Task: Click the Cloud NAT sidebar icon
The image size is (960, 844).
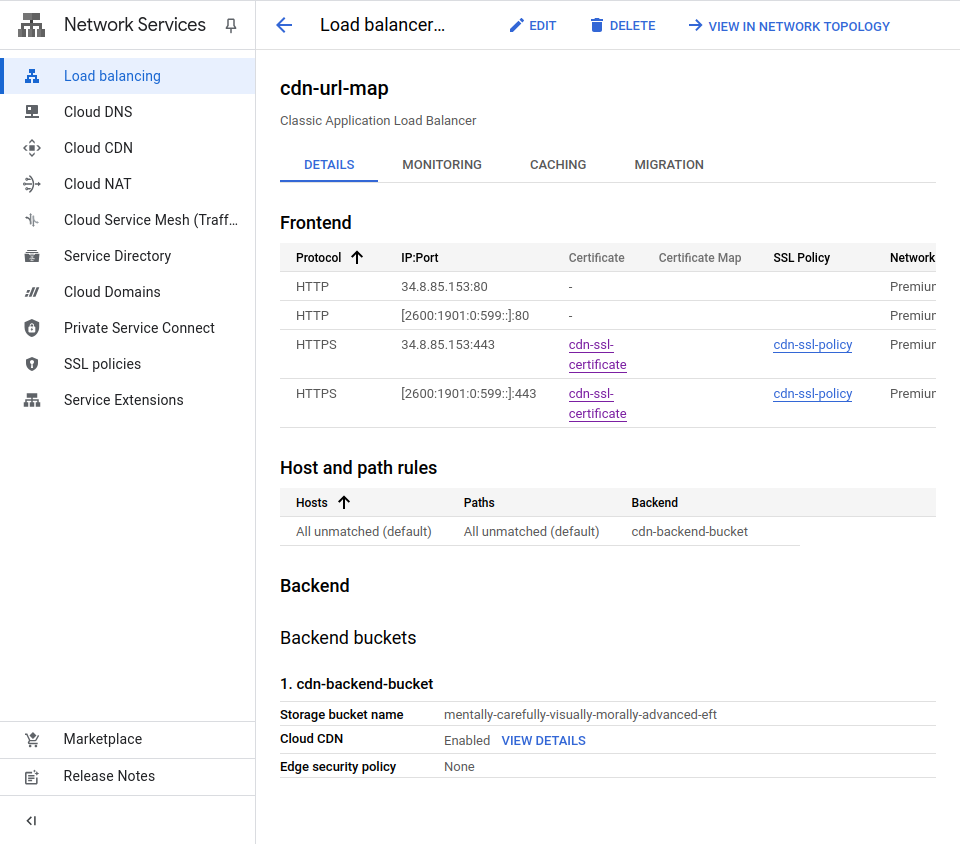Action: (x=32, y=184)
